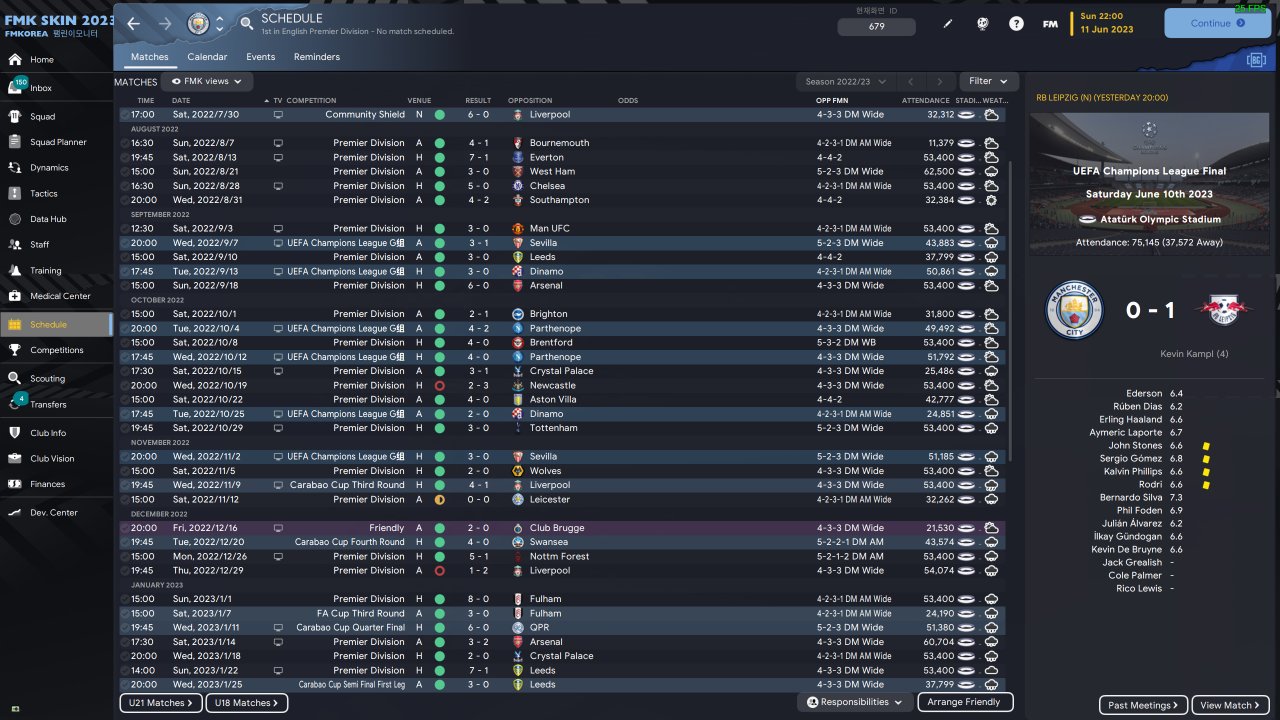Open Liverpool from the Community Shield row
This screenshot has height=720, width=1280.
pyautogui.click(x=550, y=115)
